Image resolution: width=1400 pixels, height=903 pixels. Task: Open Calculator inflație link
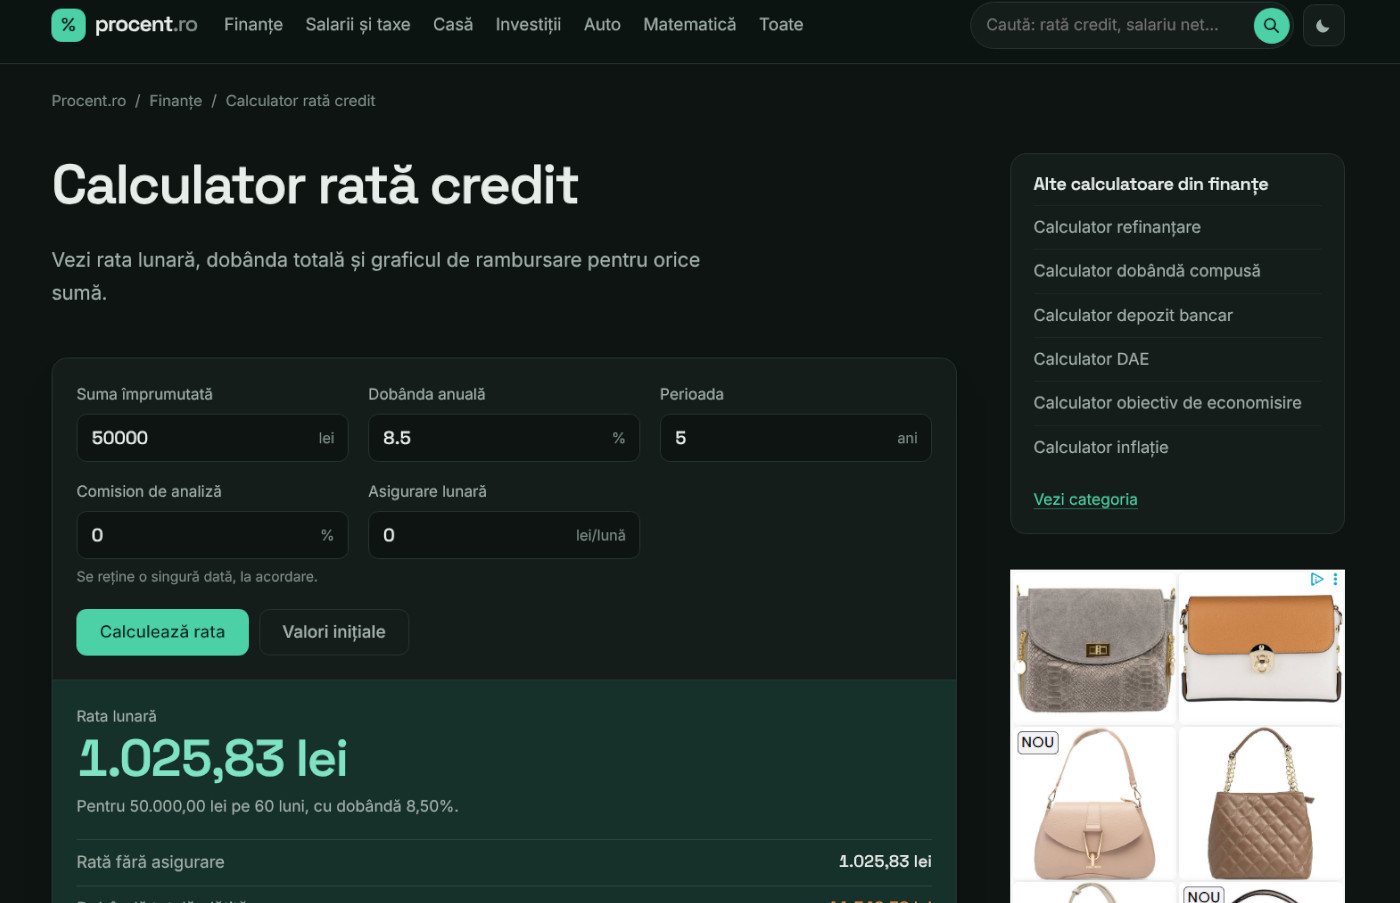click(x=1101, y=447)
